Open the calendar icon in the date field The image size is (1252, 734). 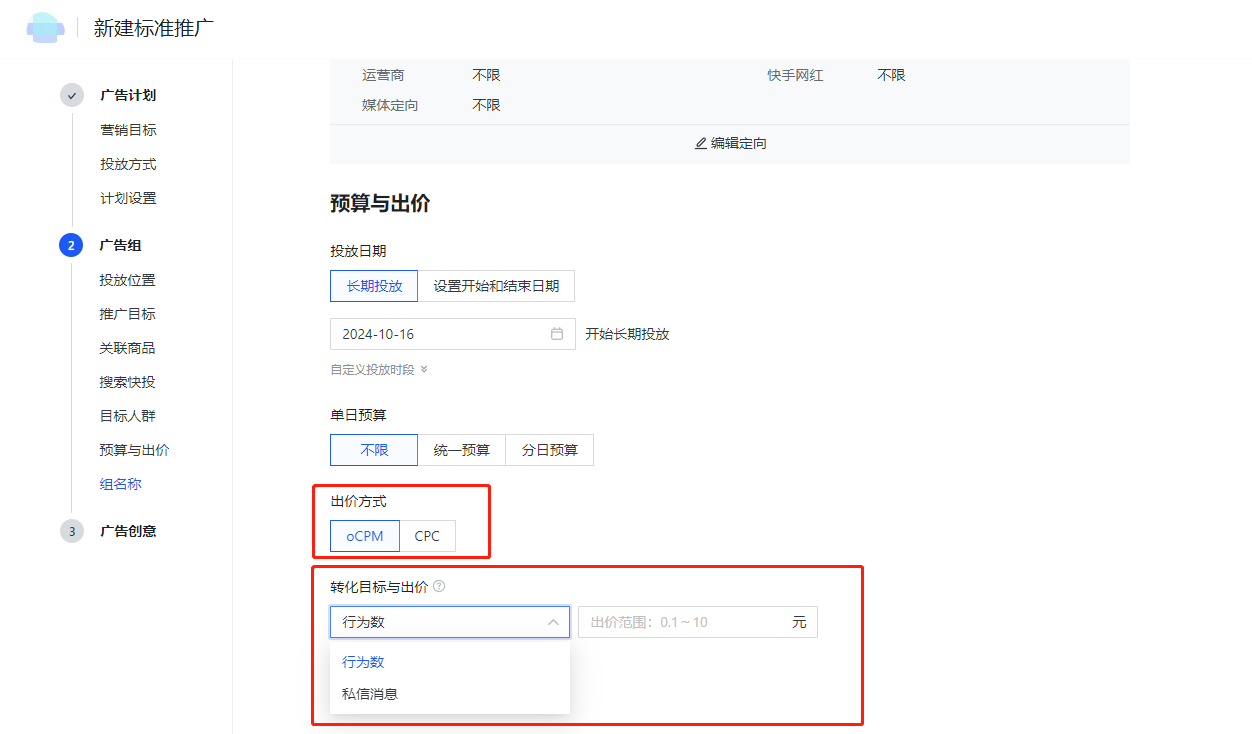coord(559,333)
